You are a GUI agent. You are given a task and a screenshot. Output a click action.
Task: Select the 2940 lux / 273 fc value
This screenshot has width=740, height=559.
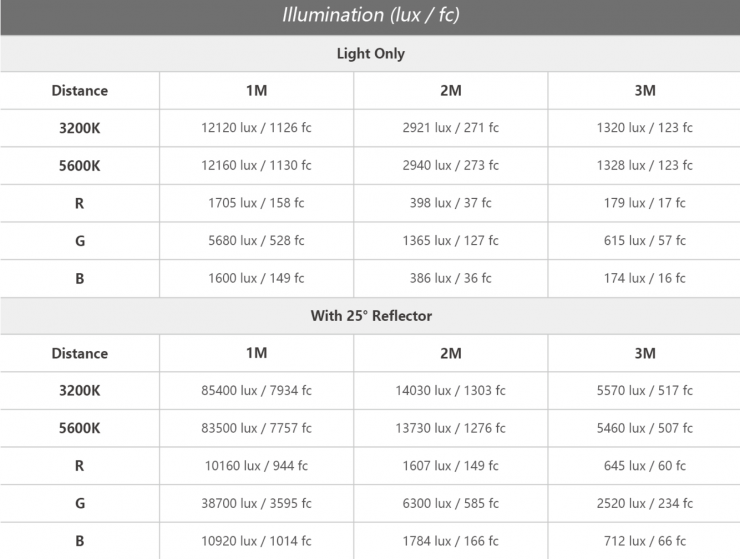point(450,165)
